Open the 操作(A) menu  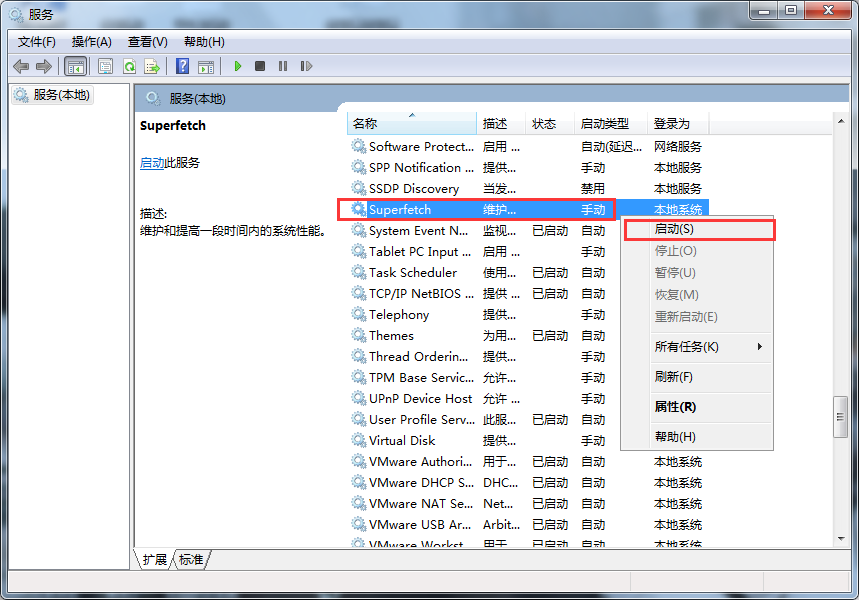point(92,42)
